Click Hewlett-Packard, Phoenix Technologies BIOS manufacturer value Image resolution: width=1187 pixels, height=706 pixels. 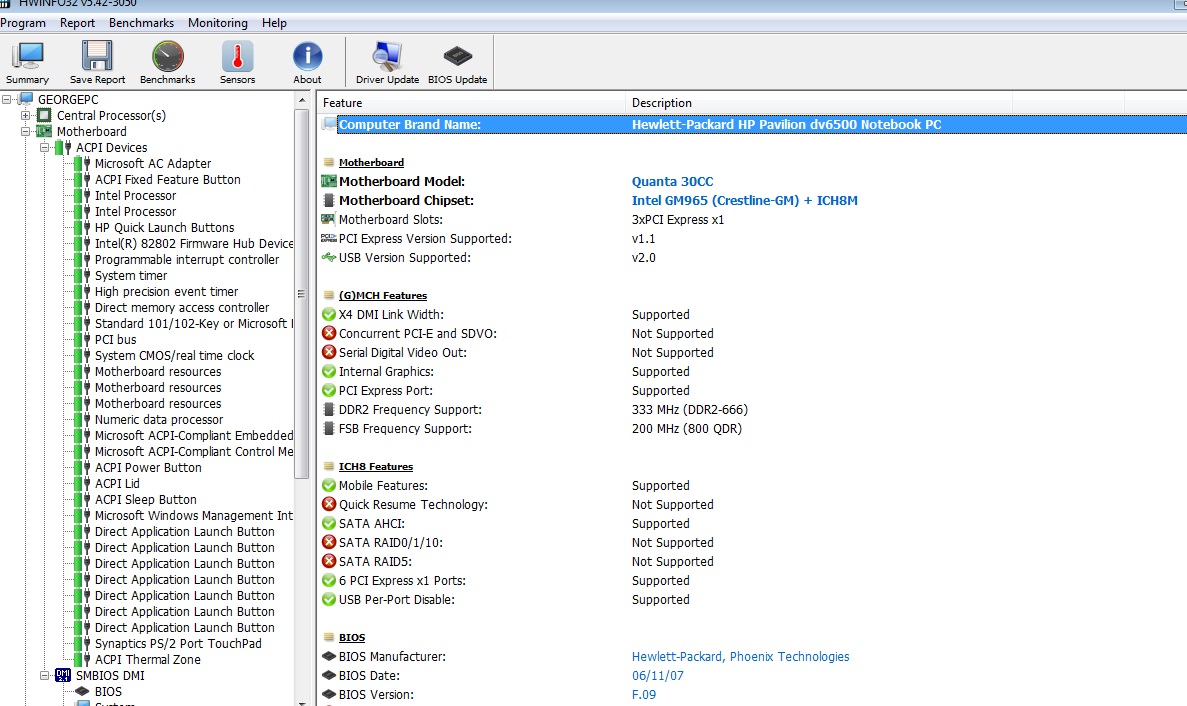740,656
